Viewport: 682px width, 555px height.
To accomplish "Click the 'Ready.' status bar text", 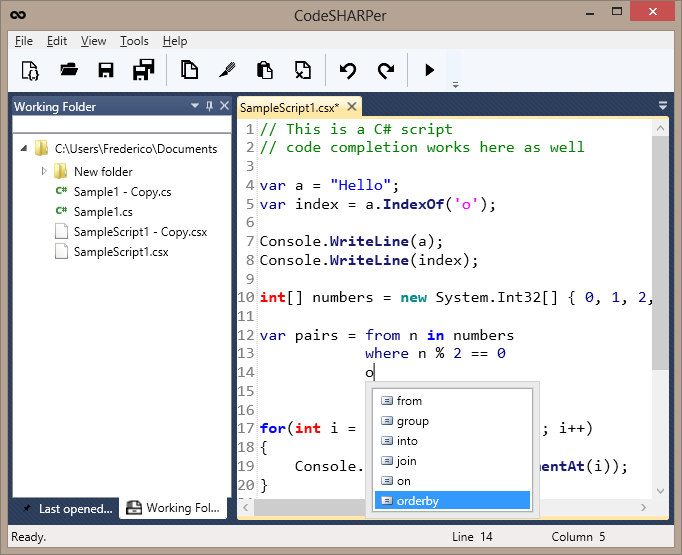I will click(x=28, y=537).
